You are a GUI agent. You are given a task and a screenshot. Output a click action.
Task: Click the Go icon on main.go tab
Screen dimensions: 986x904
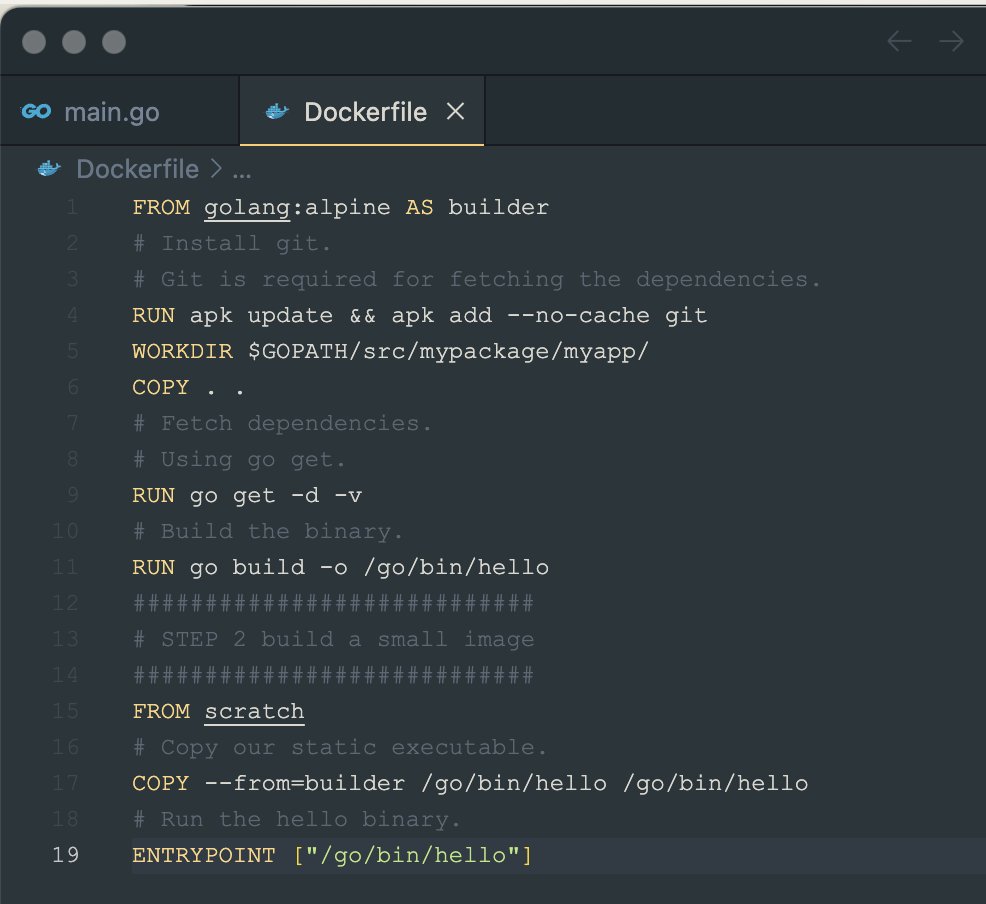[36, 112]
